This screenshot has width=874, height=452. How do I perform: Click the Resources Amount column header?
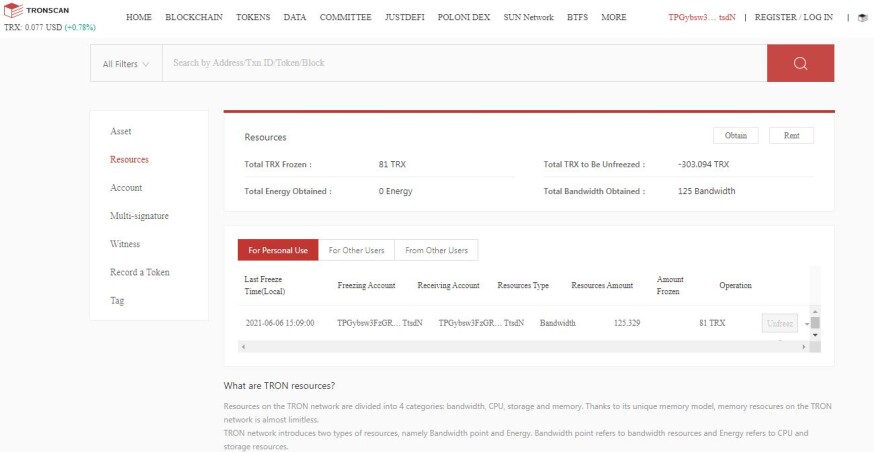(602, 285)
